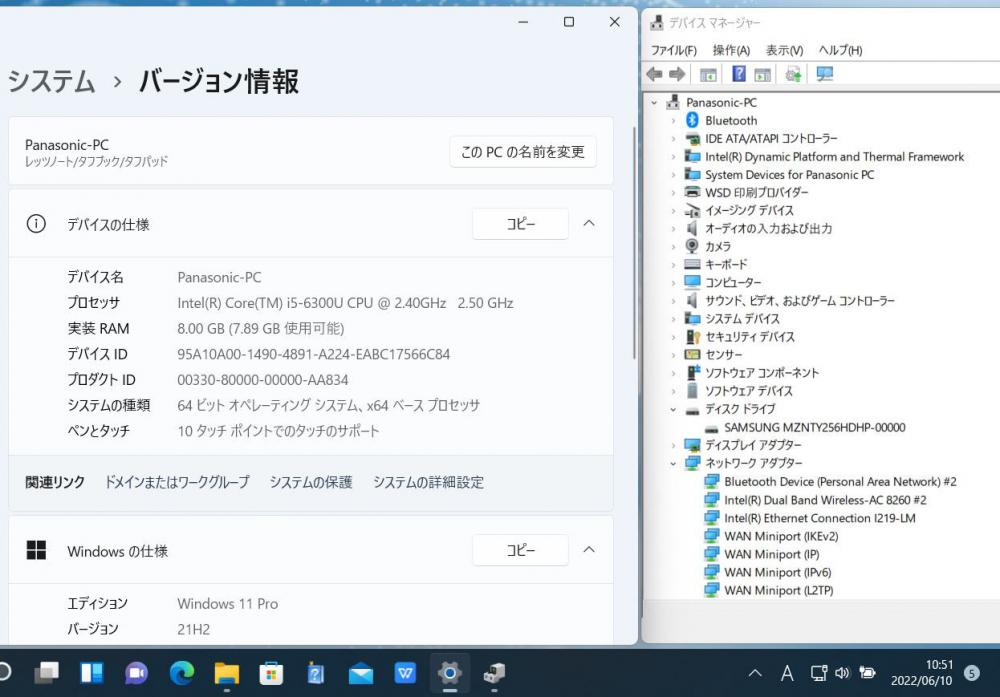Viewport: 1000px width, 697px height.
Task: Click the Settings window vertical scrollbar
Action: pos(633,242)
